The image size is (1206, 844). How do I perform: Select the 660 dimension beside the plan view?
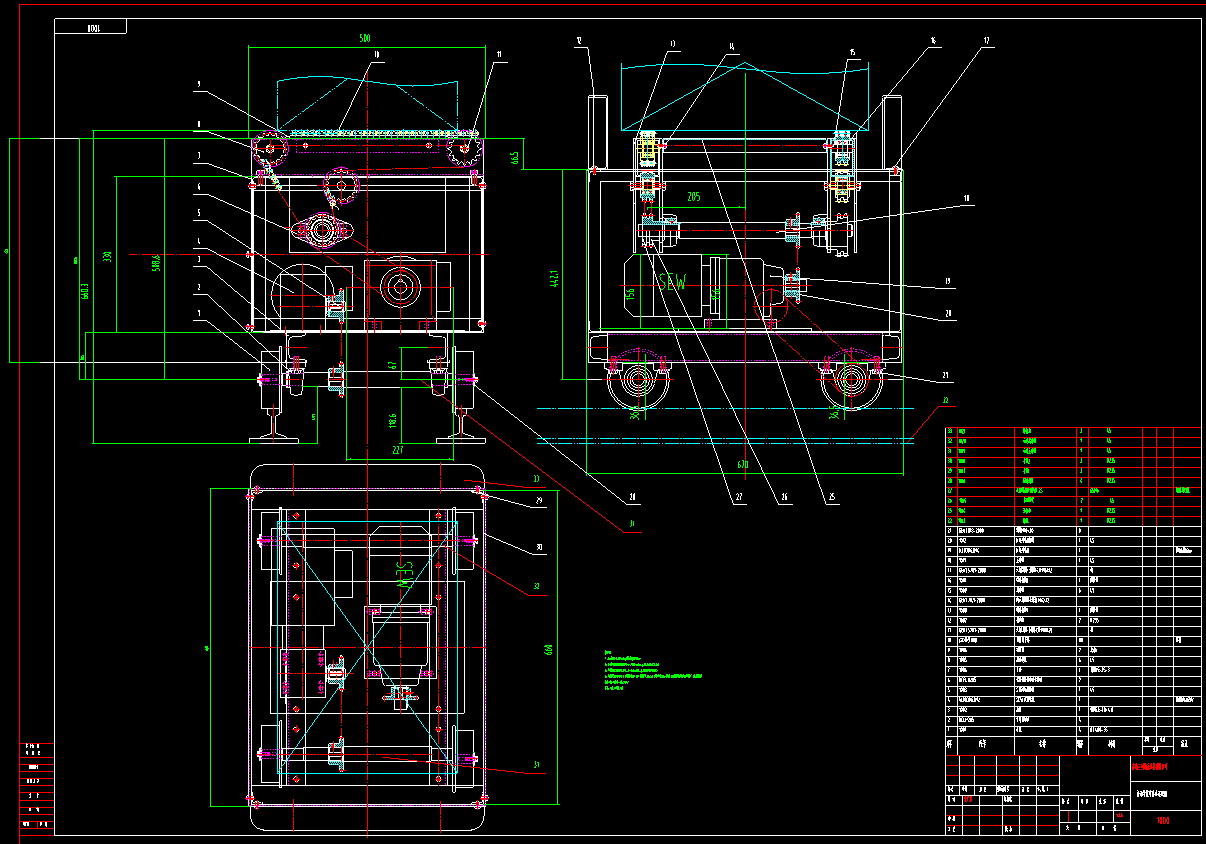tap(548, 650)
